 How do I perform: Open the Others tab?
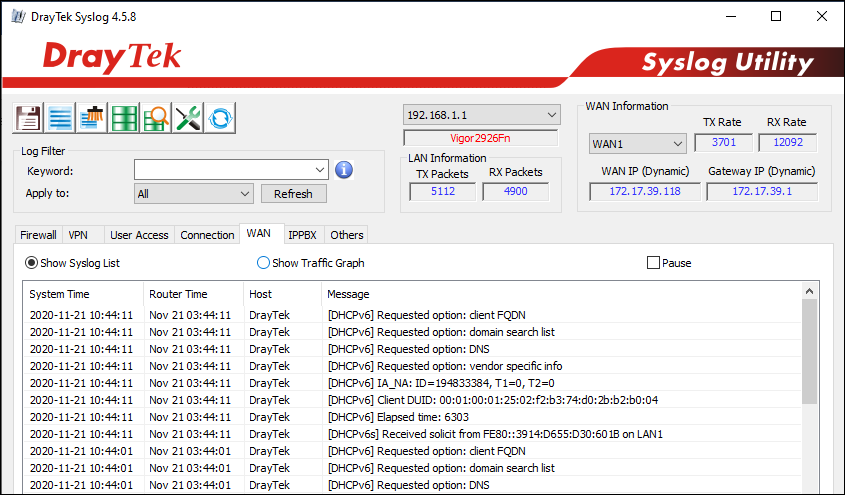[347, 235]
